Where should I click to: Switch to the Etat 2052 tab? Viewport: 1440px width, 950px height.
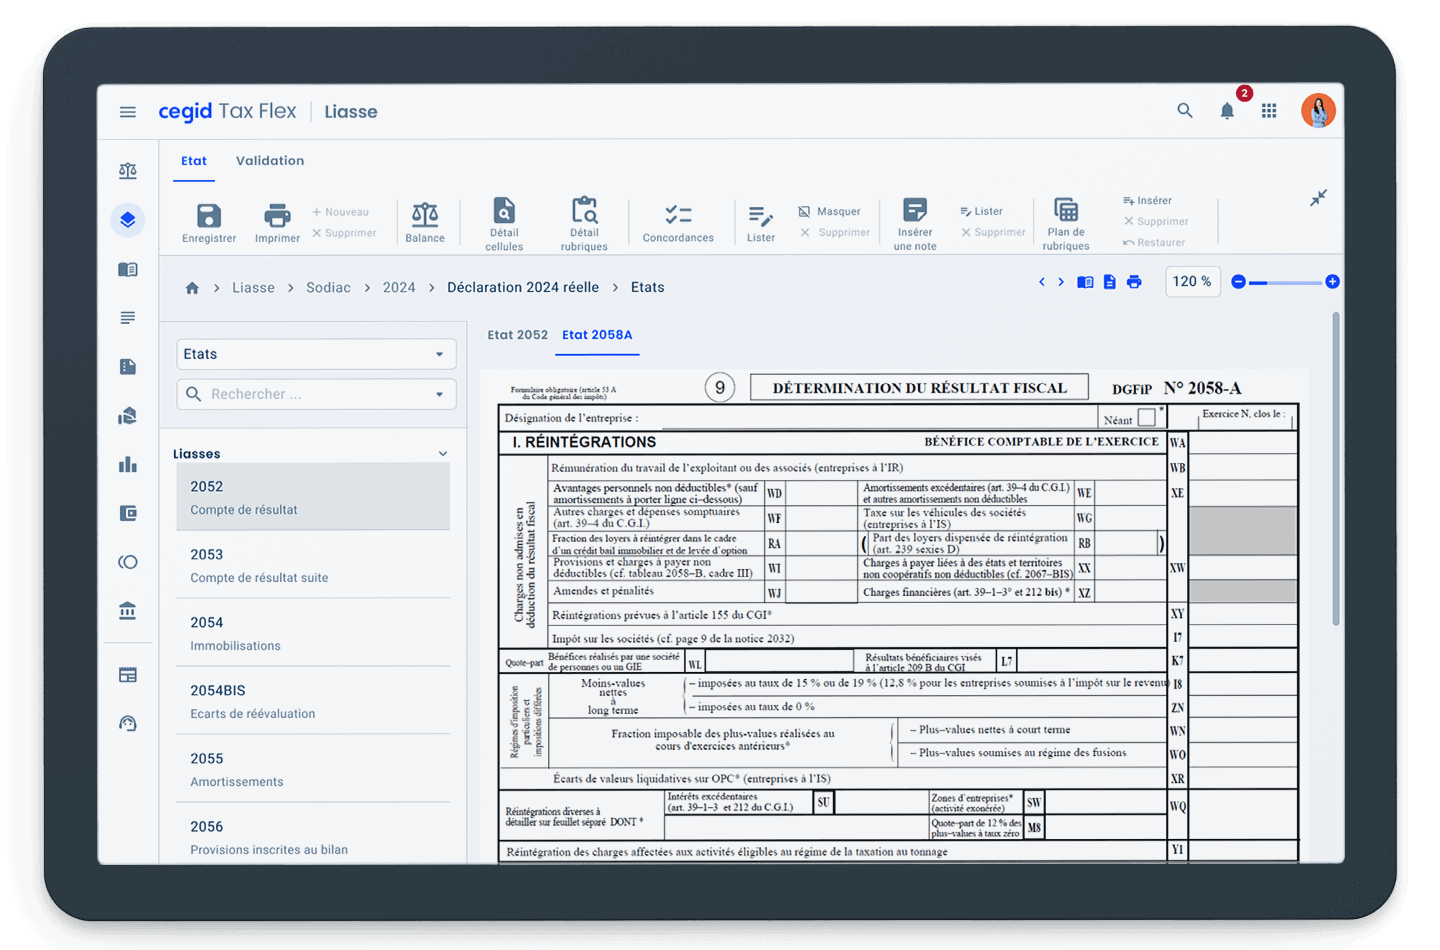pyautogui.click(x=517, y=335)
